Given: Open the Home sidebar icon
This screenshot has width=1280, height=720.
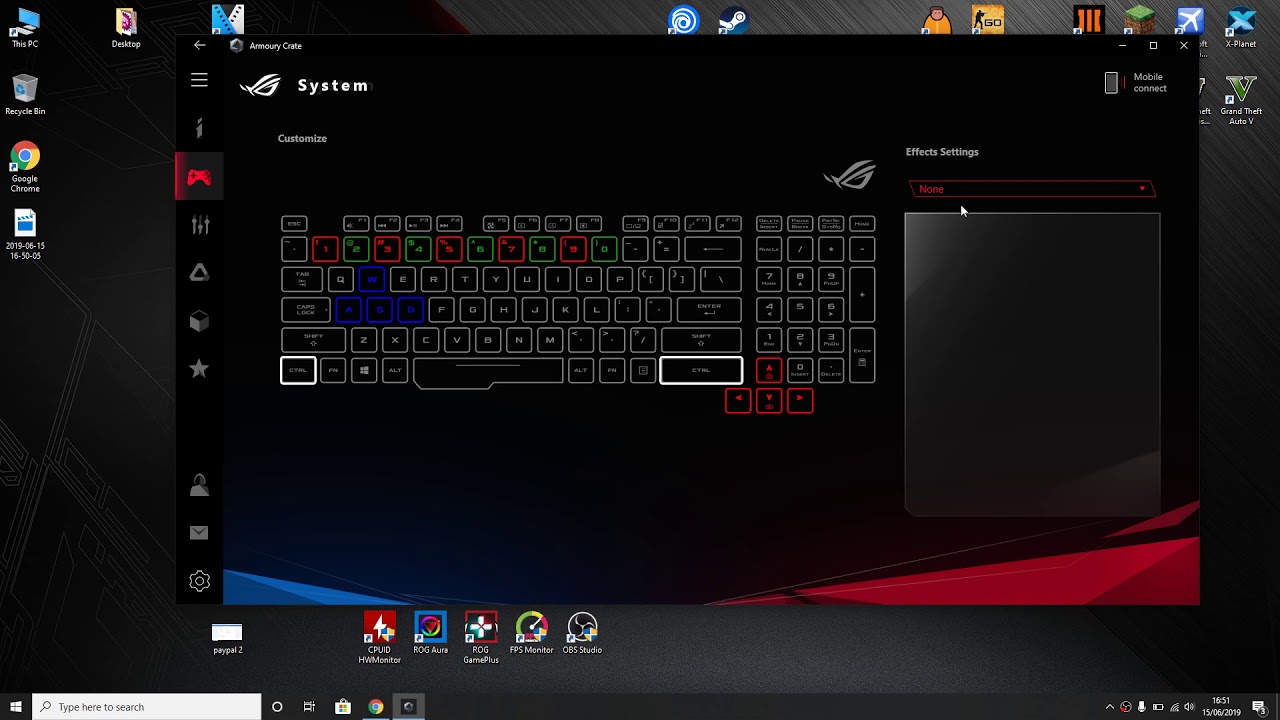Looking at the screenshot, I should (199, 128).
